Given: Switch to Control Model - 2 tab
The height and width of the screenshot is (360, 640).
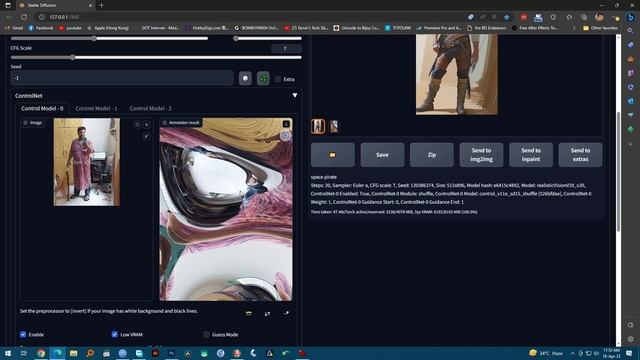Looking at the screenshot, I should 151,108.
